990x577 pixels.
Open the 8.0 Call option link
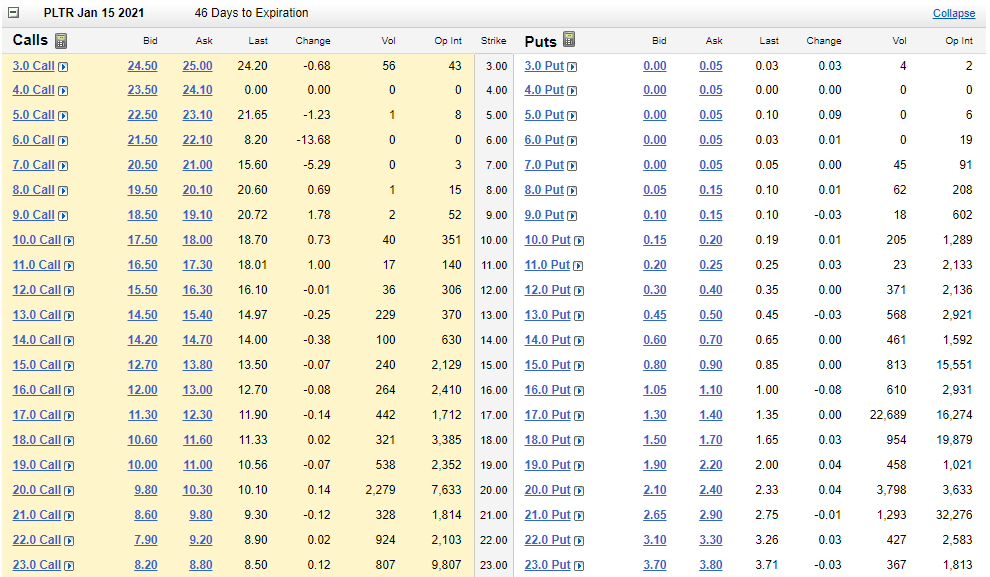coord(33,190)
